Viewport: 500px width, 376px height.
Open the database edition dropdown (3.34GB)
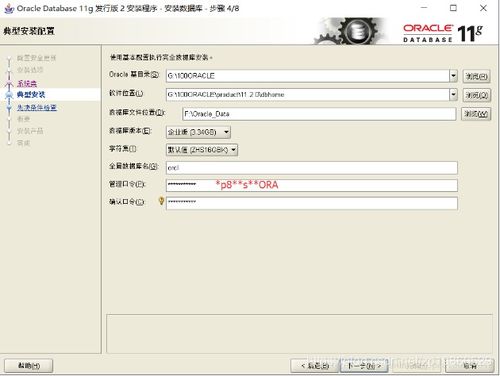[x=198, y=132]
